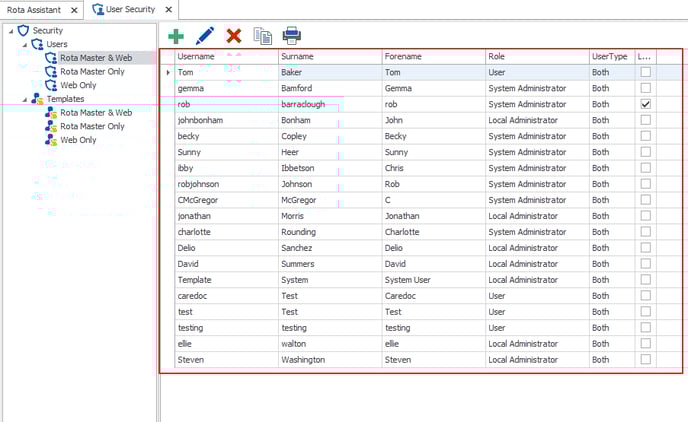Select the Templates tree label

(65, 99)
